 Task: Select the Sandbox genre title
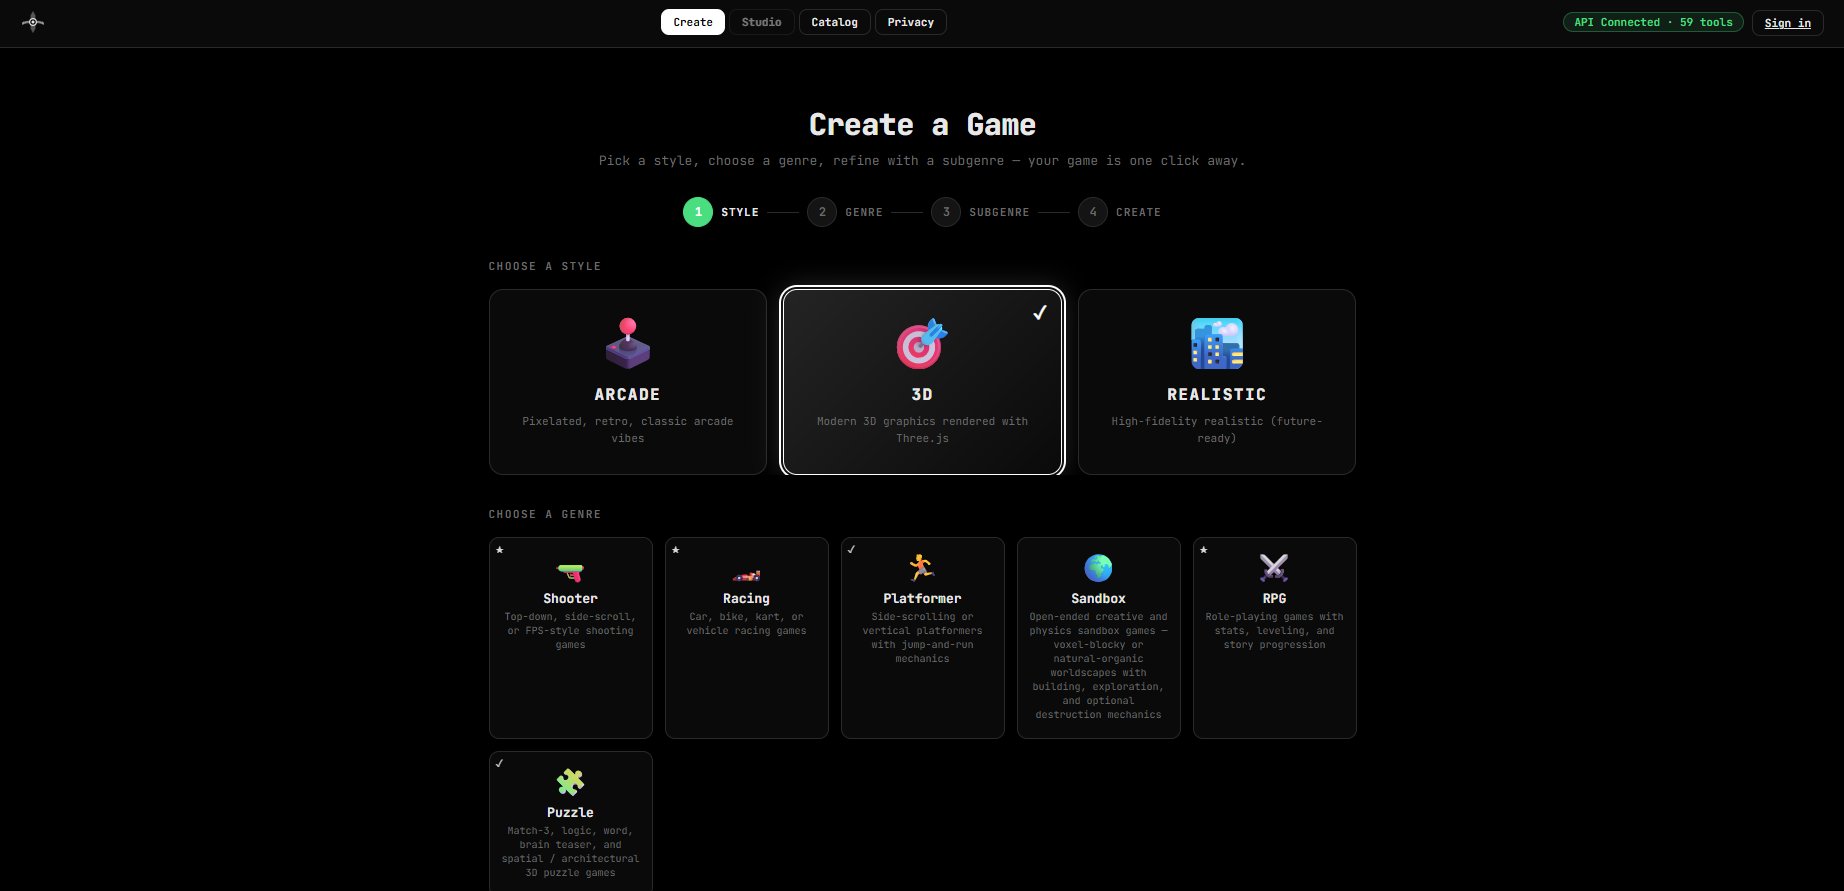coord(1099,599)
